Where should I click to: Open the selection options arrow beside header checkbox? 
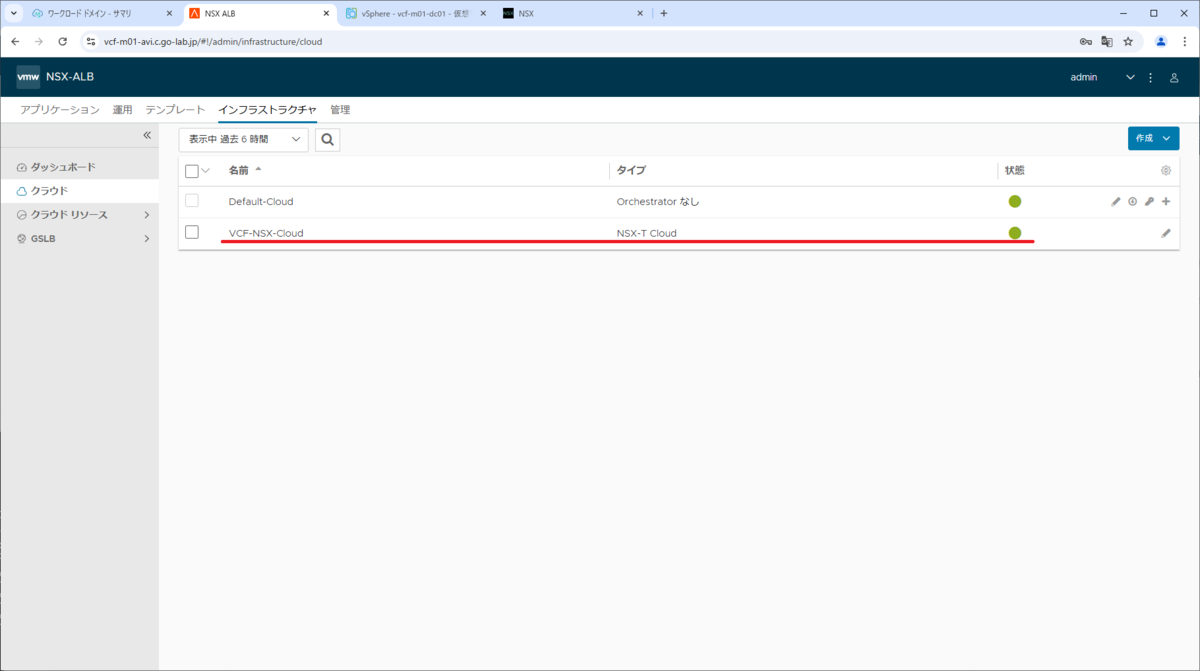[x=206, y=171]
